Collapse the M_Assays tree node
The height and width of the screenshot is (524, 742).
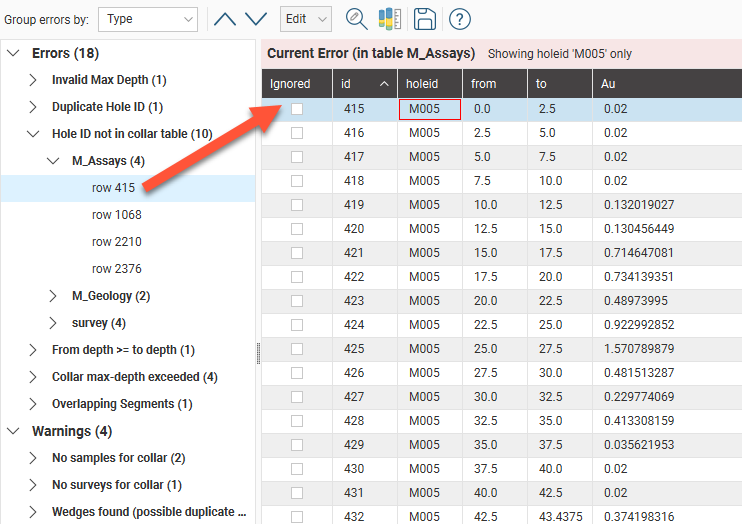click(53, 161)
